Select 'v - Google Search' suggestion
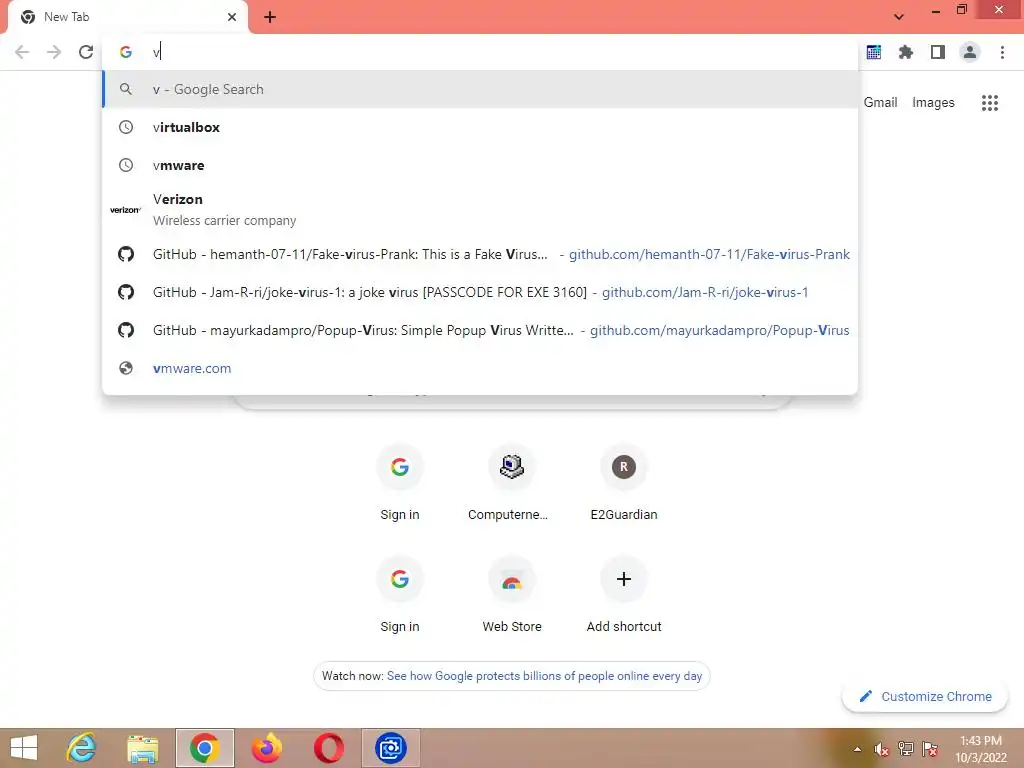This screenshot has width=1024, height=768. click(x=481, y=89)
